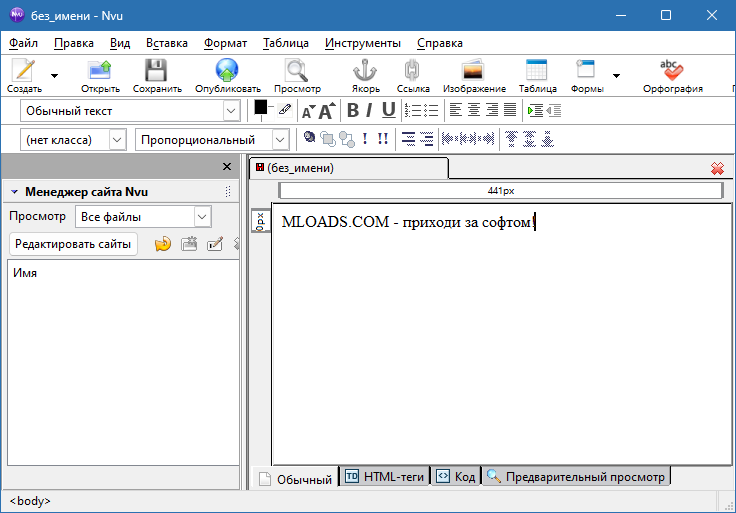Click the Формы form icon
The height and width of the screenshot is (513, 736).
tap(586, 70)
